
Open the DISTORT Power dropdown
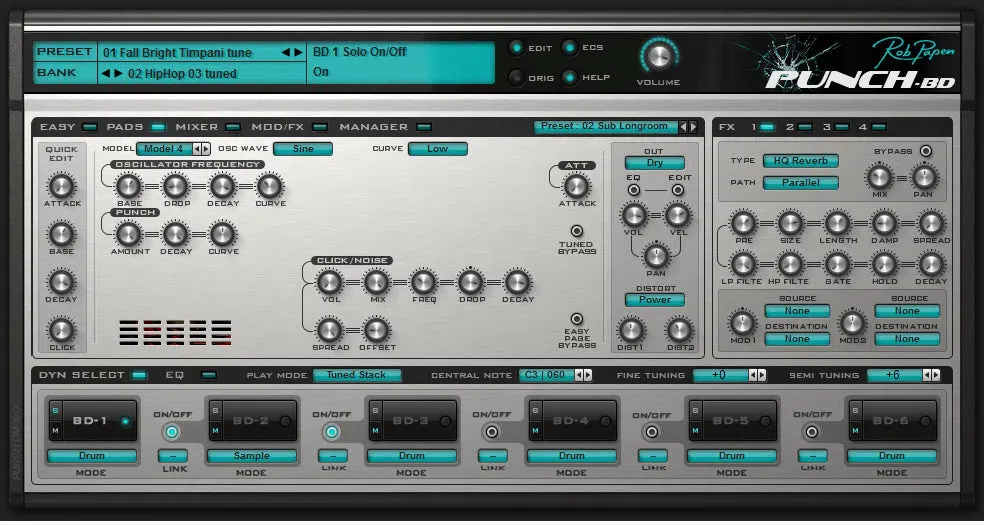point(655,300)
